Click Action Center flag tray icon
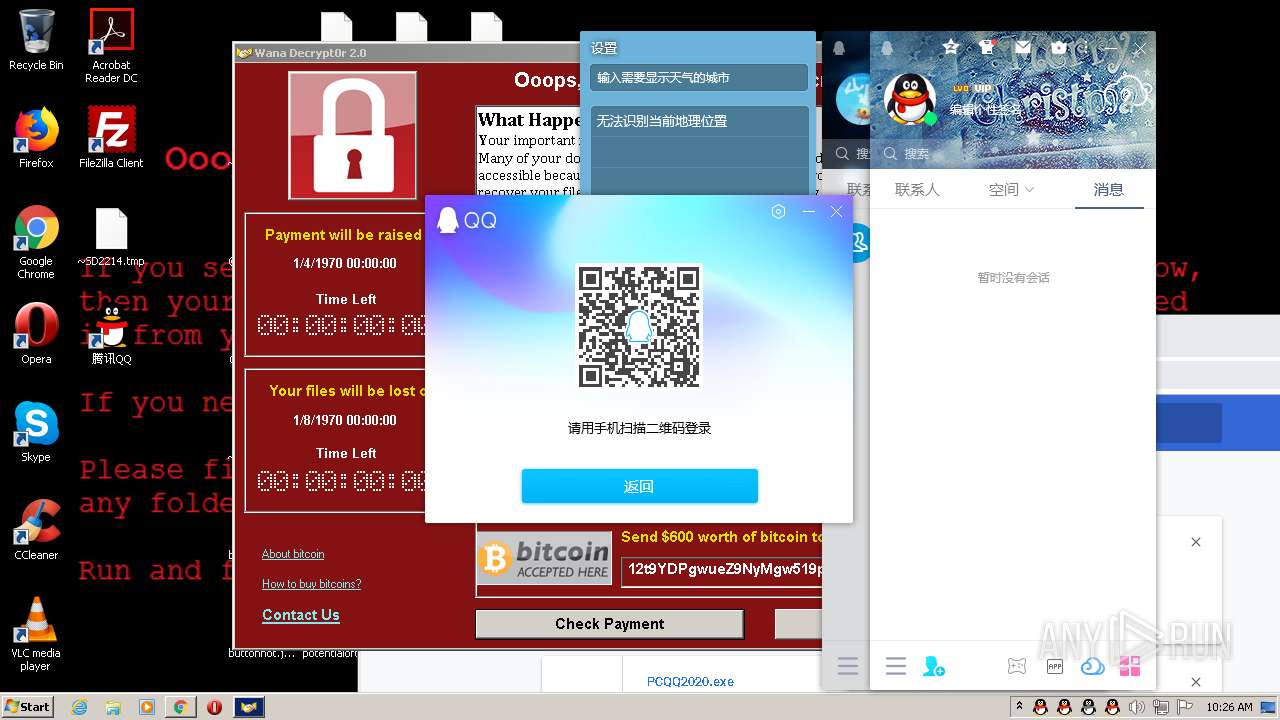This screenshot has height=720, width=1280. pyautogui.click(x=1185, y=707)
